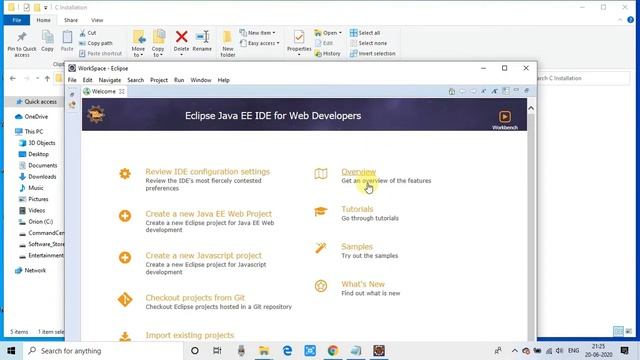Viewport: 640px width, 360px height.
Task: Open the Customize page icon in Welcome toolbar
Action: coord(506,91)
